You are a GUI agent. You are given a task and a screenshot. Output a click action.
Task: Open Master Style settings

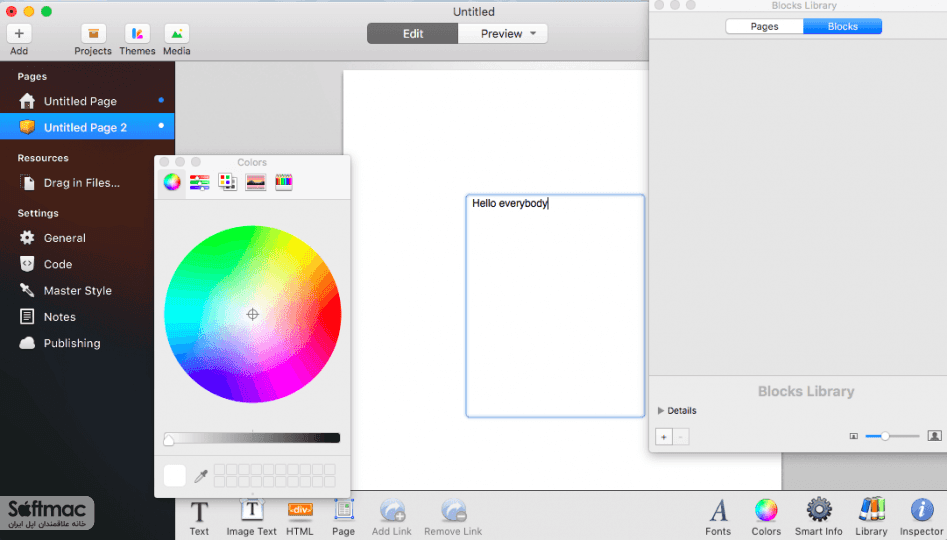click(77, 291)
